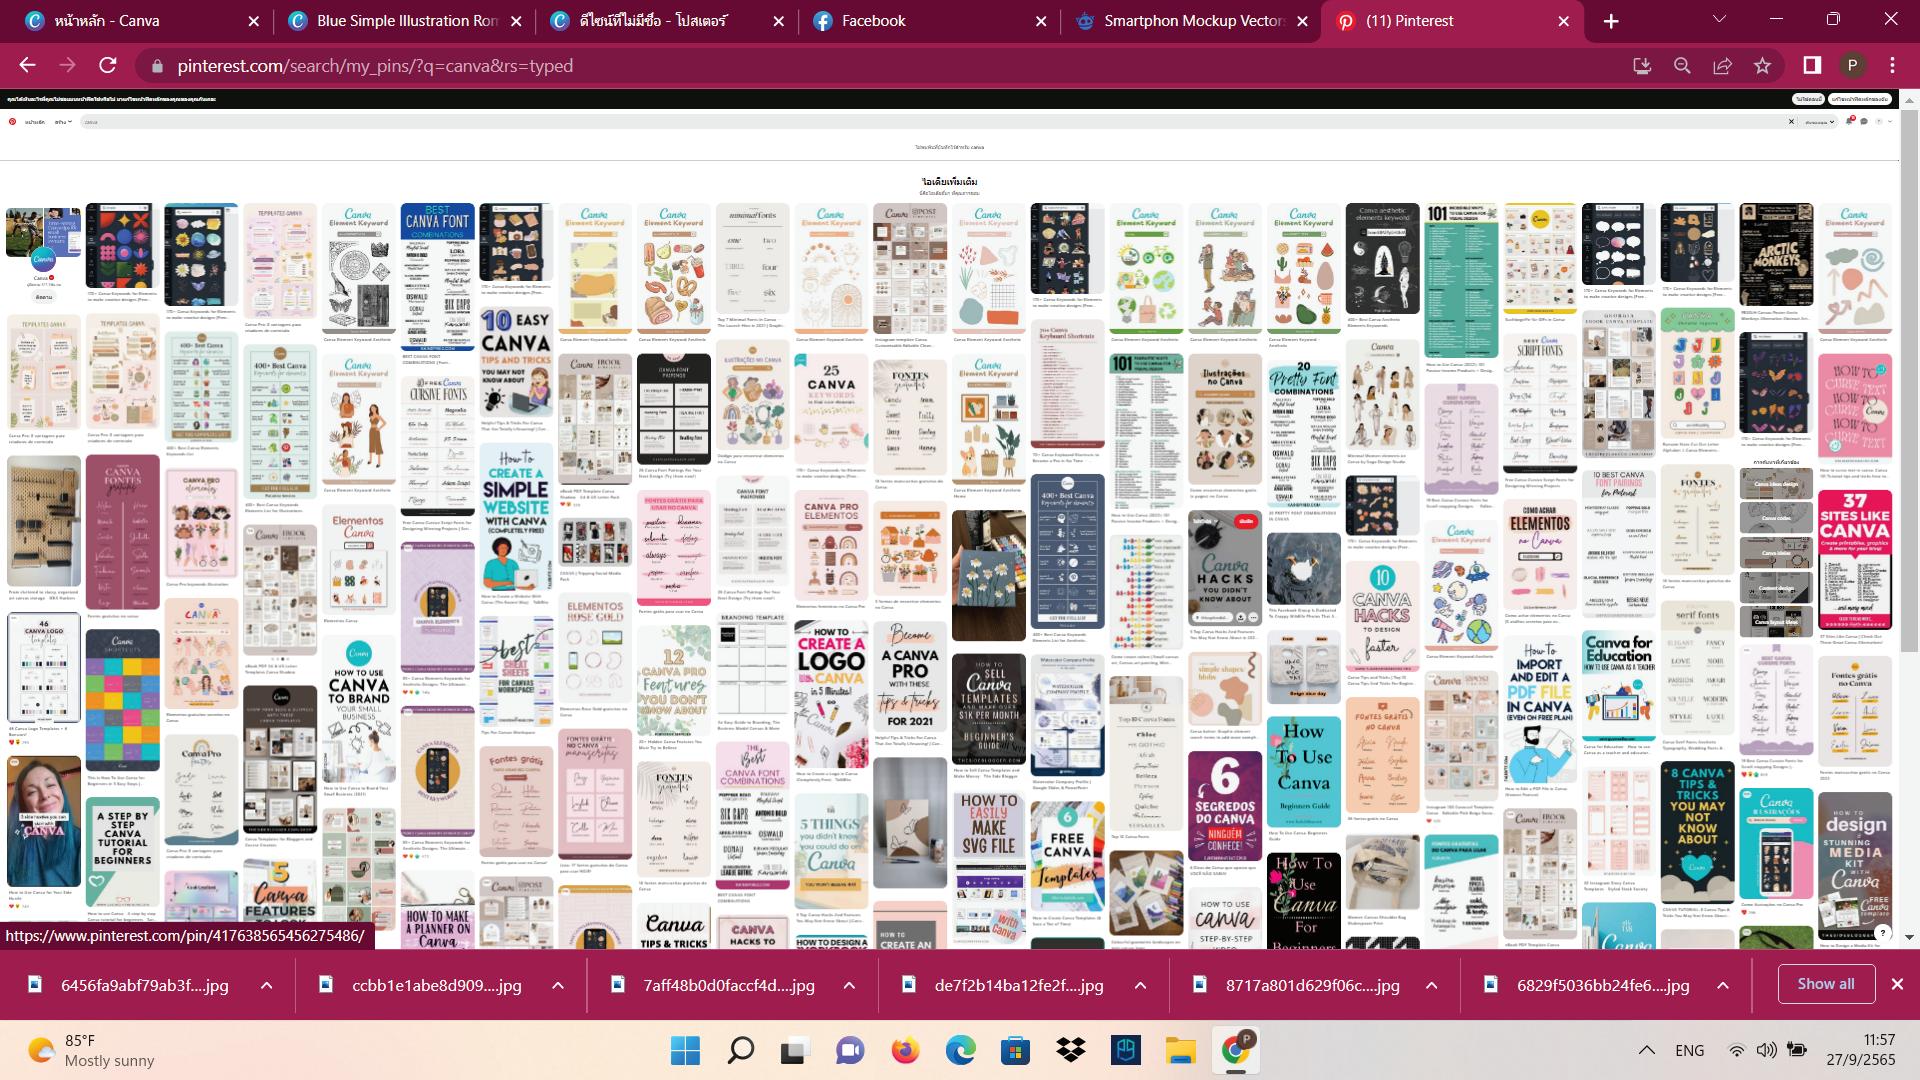Open the pins filter dropdown beside search
The width and height of the screenshot is (1920, 1080).
[x=1820, y=122]
